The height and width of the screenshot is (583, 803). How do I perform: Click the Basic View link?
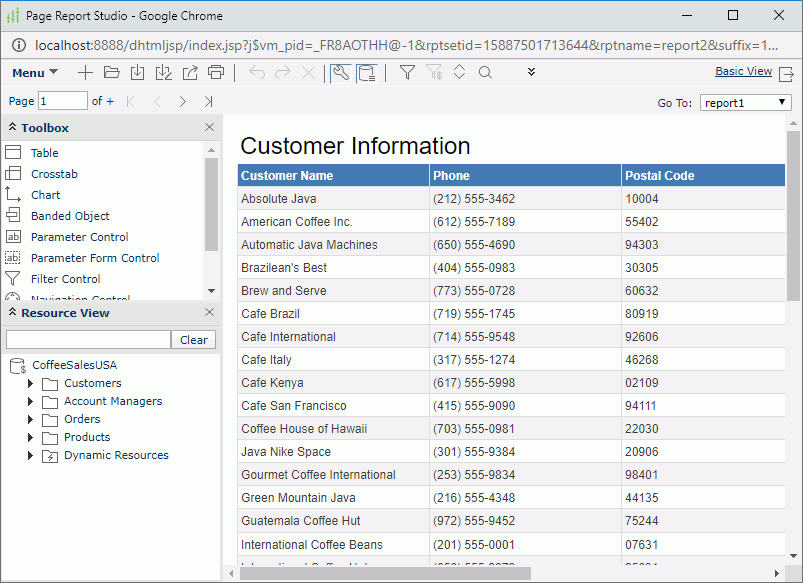(743, 72)
